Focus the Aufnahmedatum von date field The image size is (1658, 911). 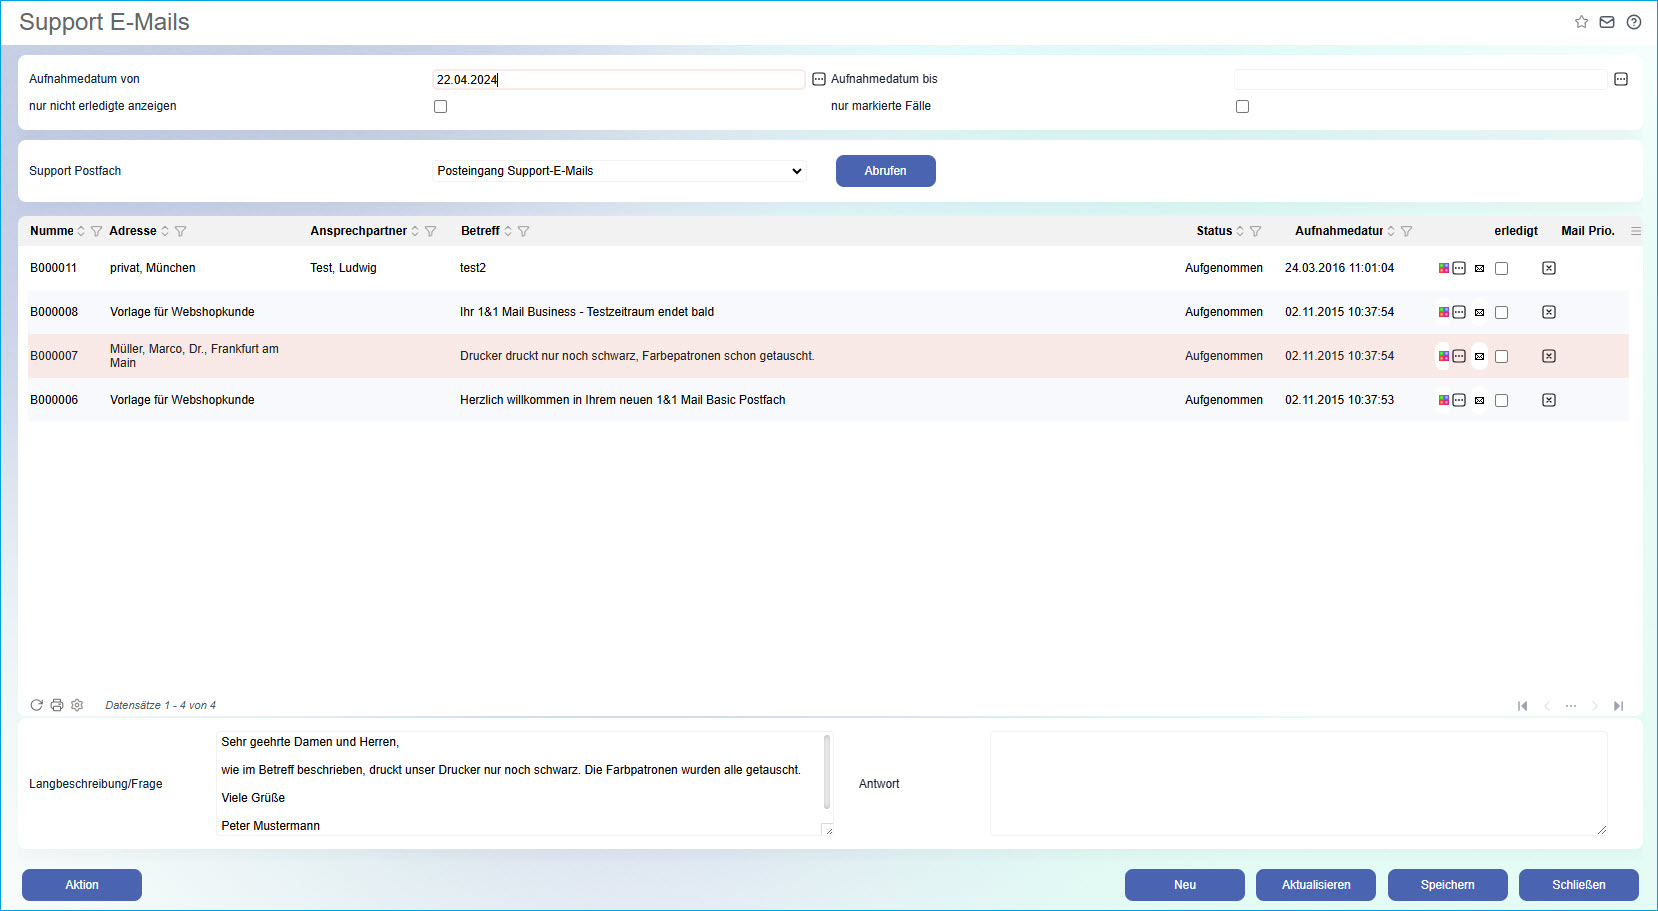tap(619, 80)
